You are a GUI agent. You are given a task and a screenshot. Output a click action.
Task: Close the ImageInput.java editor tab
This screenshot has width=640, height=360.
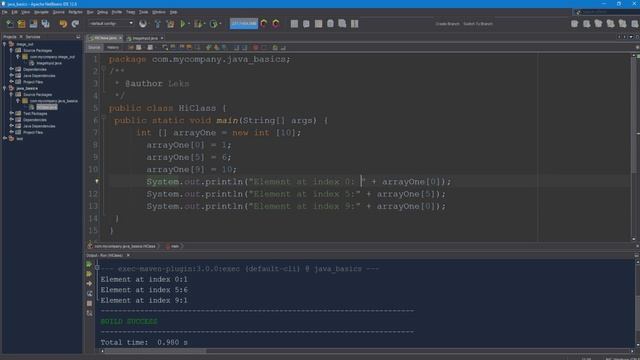(162, 38)
